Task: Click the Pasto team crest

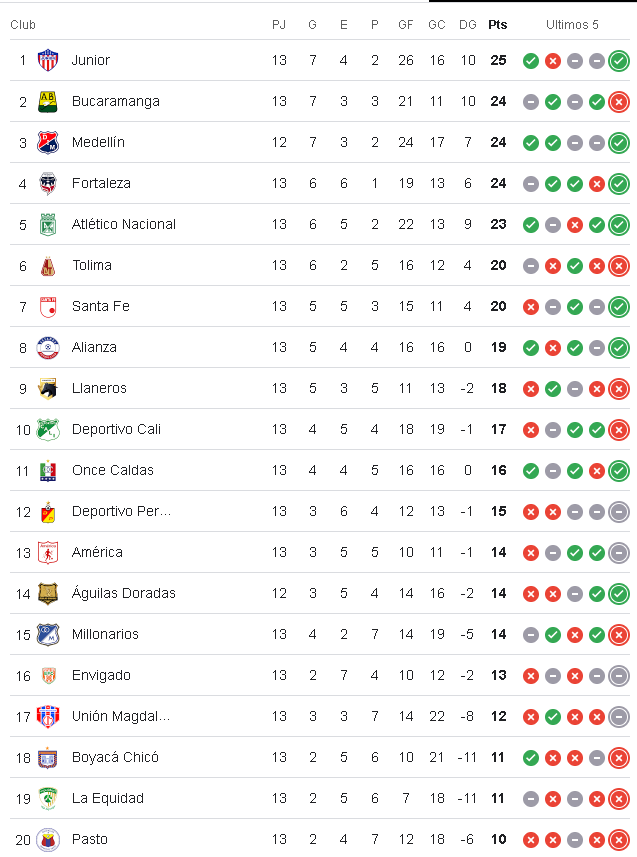Action: click(x=47, y=839)
